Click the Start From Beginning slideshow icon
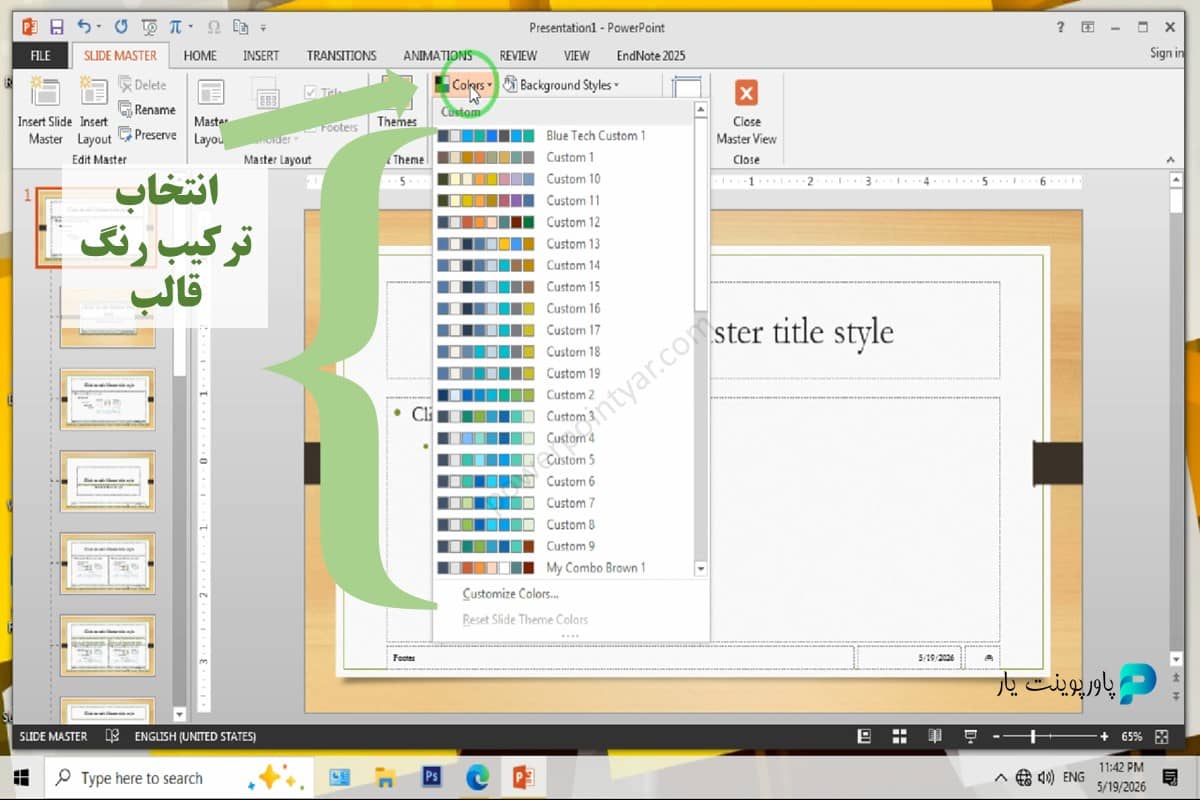1200x800 pixels. tap(150, 27)
